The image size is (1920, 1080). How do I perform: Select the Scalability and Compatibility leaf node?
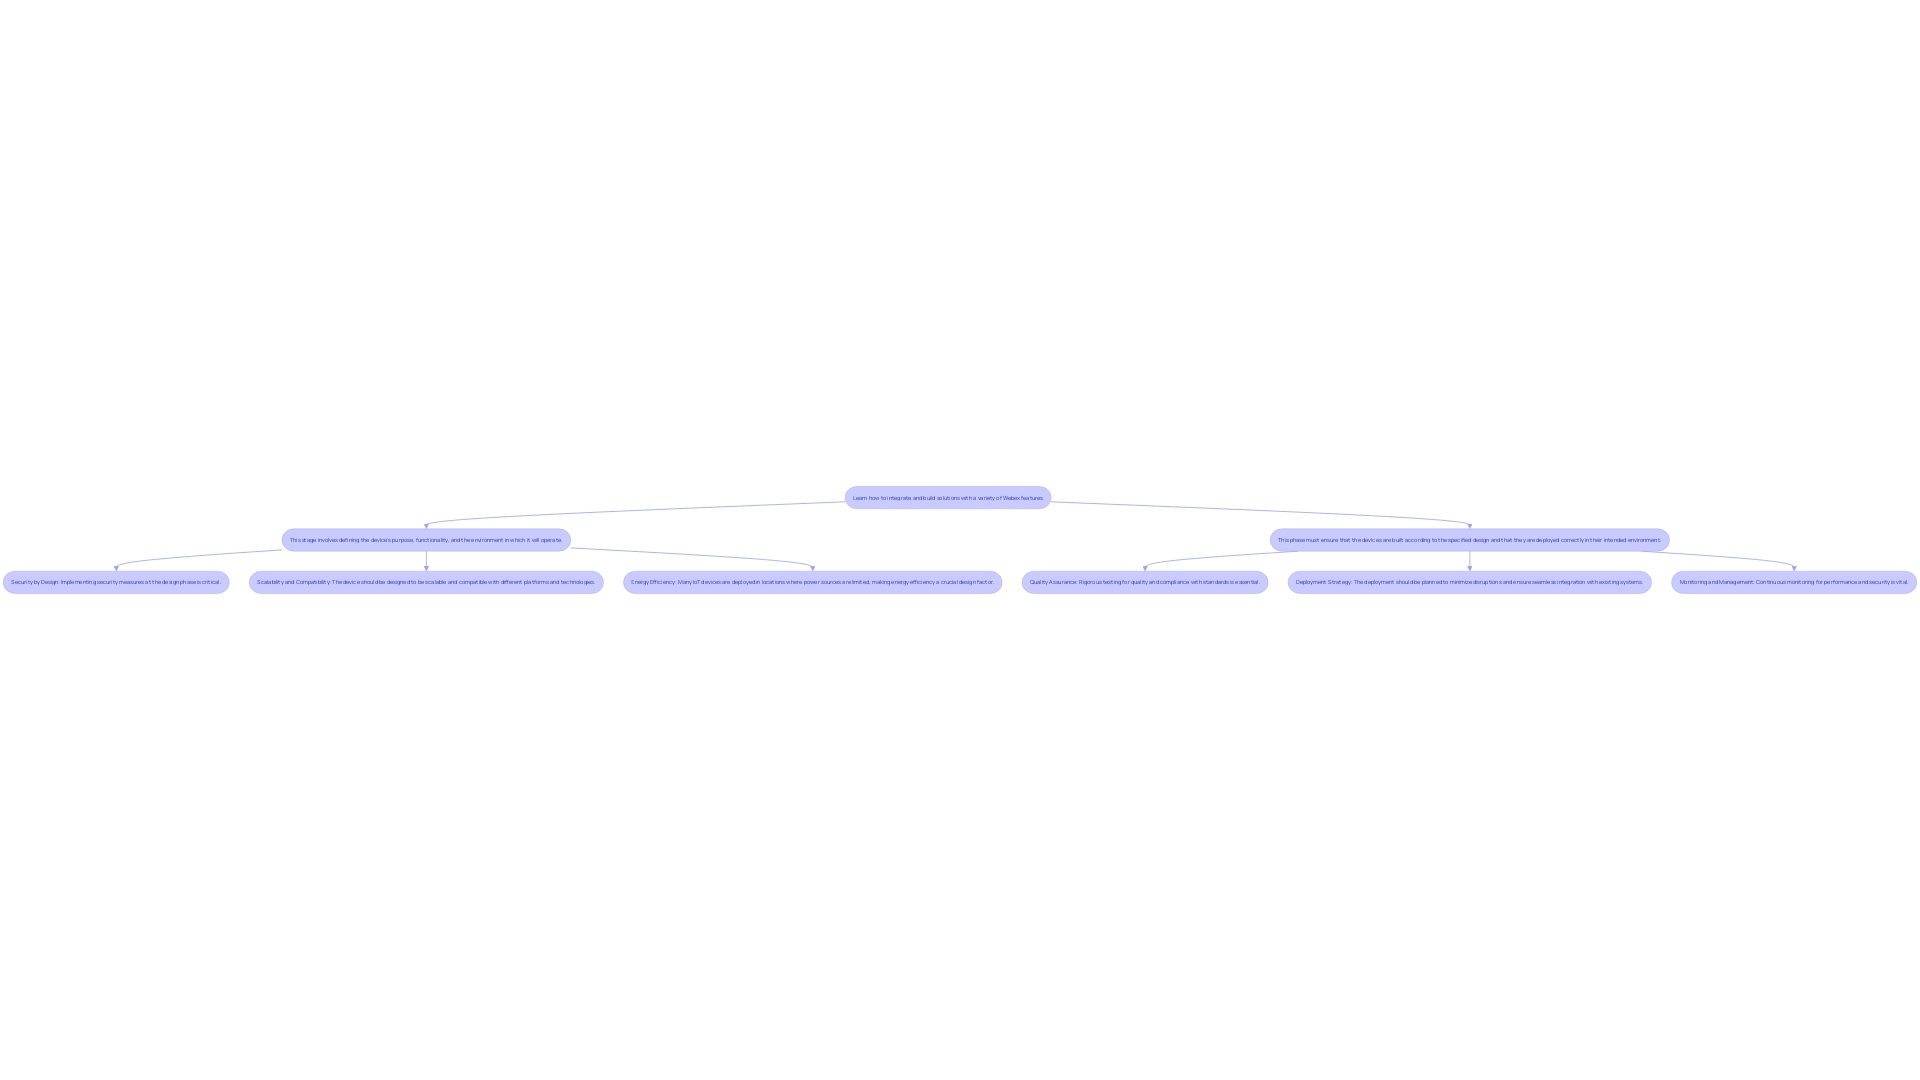point(426,582)
